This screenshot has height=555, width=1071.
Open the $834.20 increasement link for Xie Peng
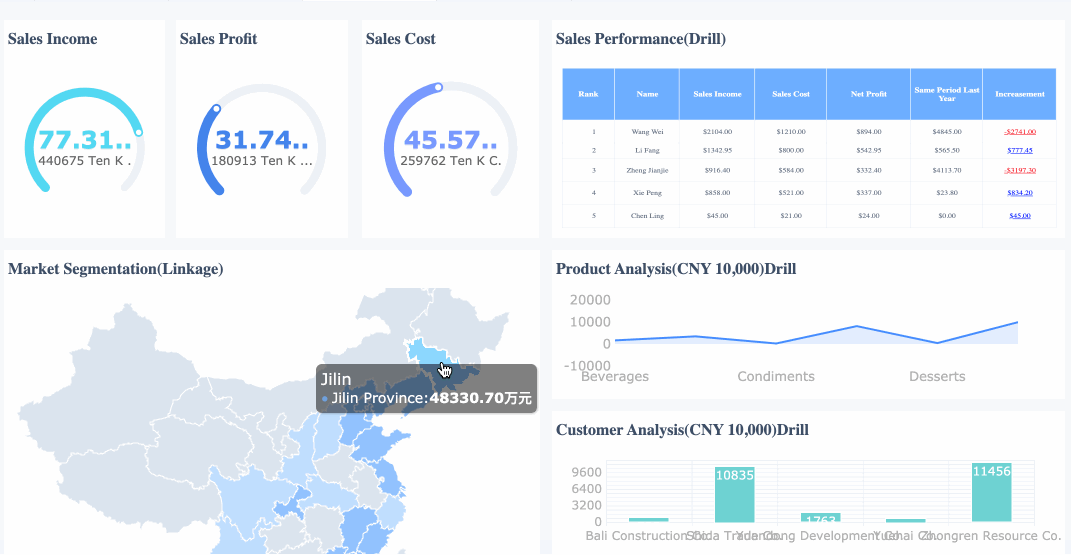[1020, 193]
